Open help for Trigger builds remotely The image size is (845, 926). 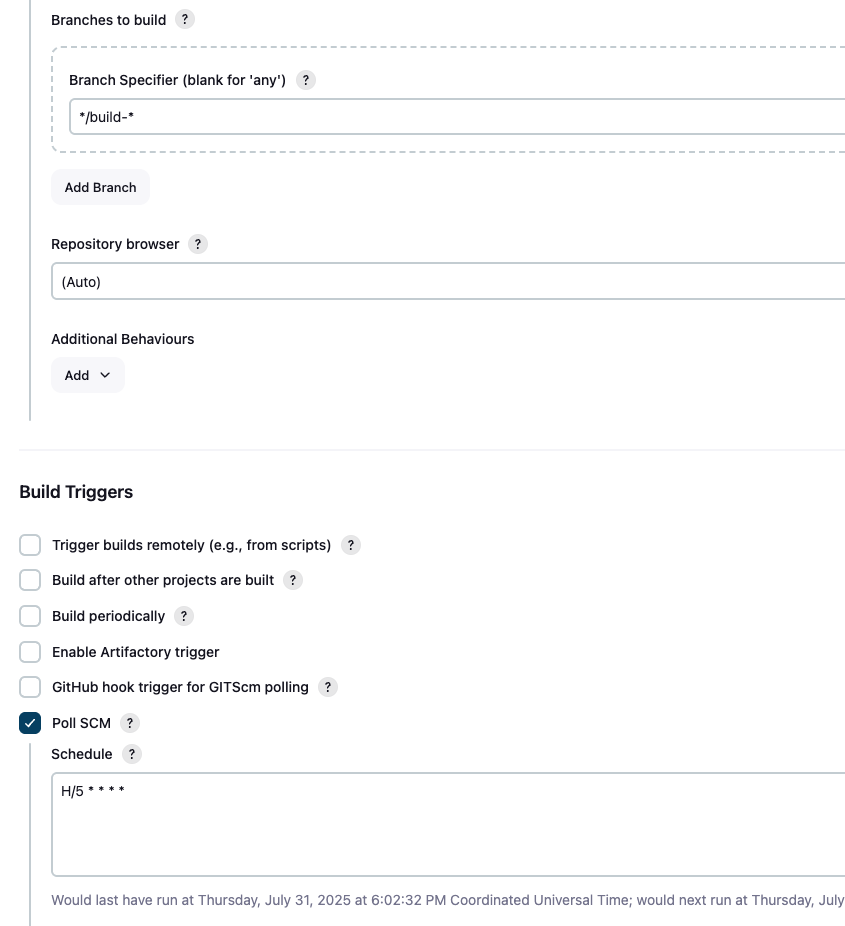point(351,544)
